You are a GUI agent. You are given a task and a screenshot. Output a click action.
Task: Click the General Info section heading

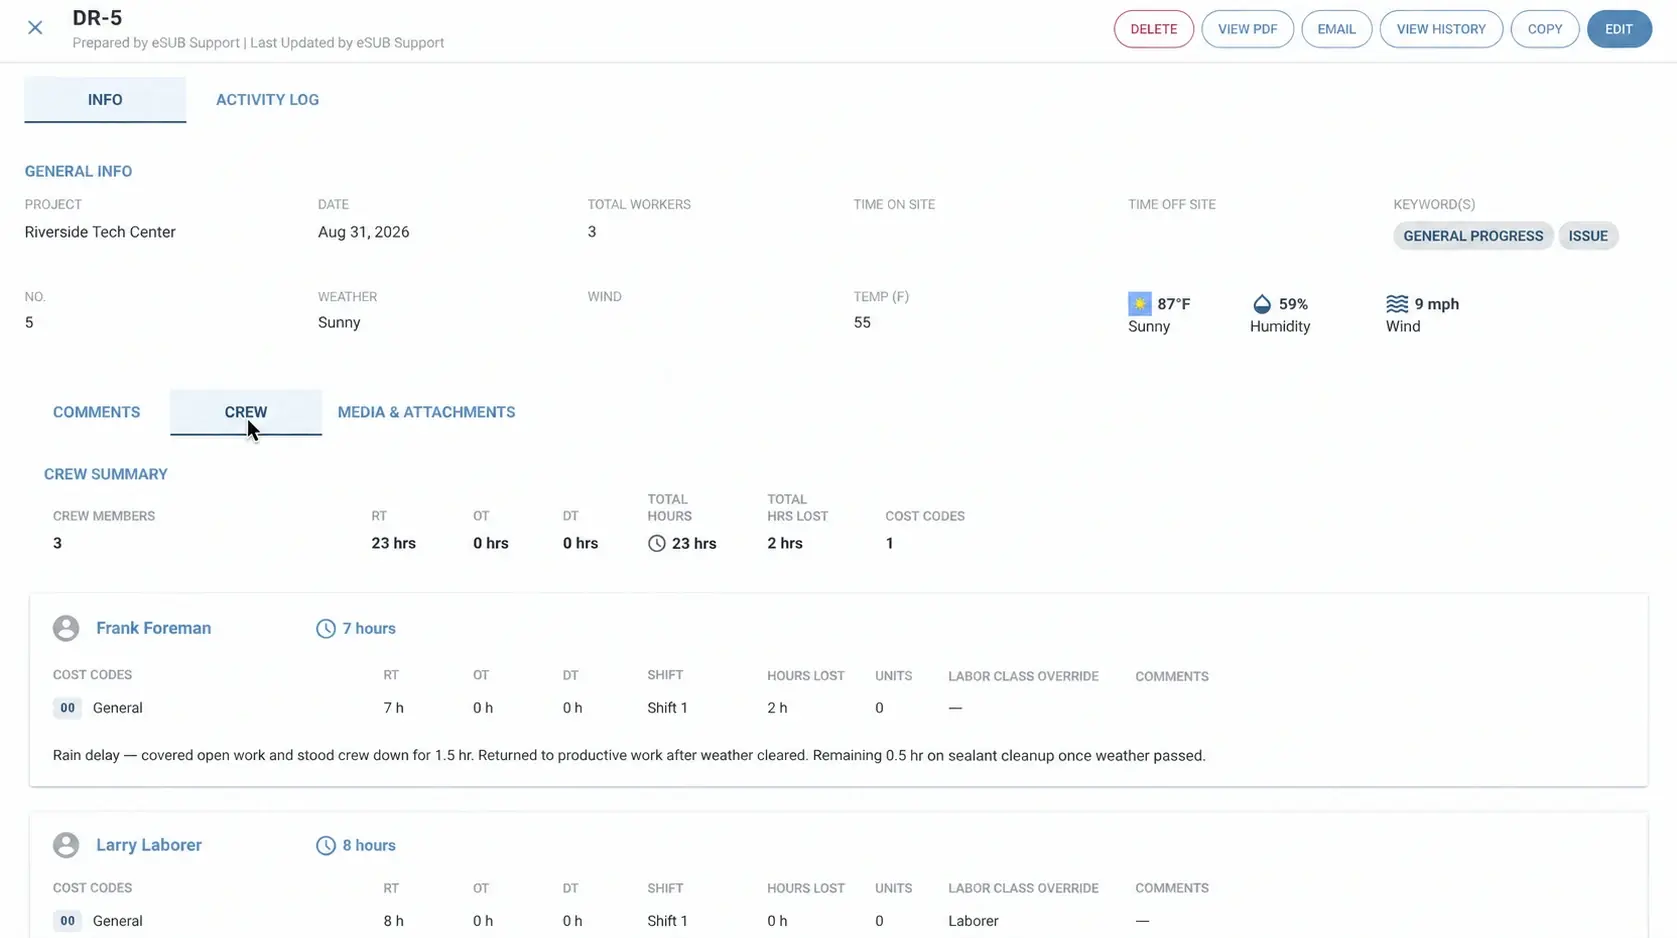tap(78, 171)
